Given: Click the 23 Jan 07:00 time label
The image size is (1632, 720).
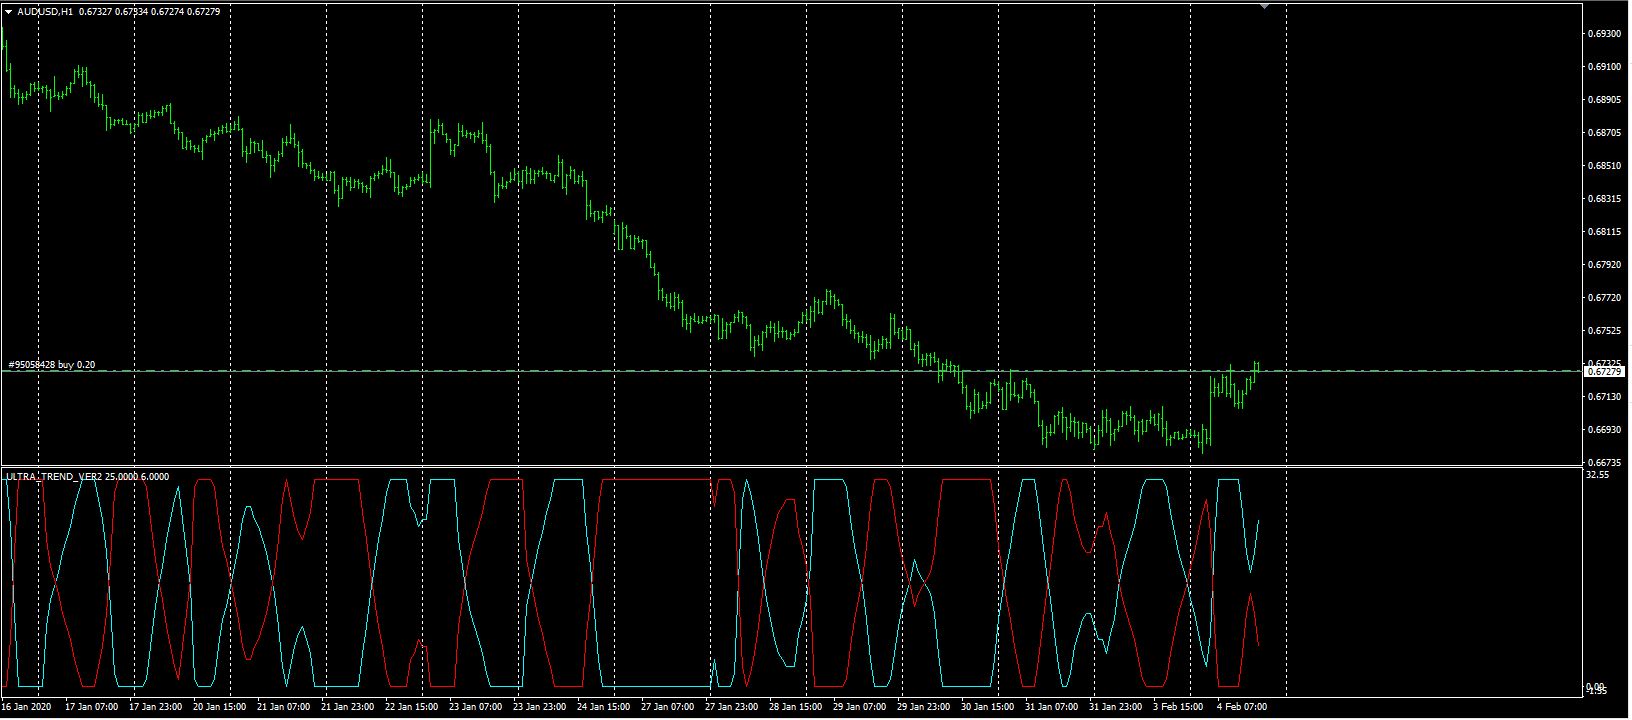Looking at the screenshot, I should point(475,707).
